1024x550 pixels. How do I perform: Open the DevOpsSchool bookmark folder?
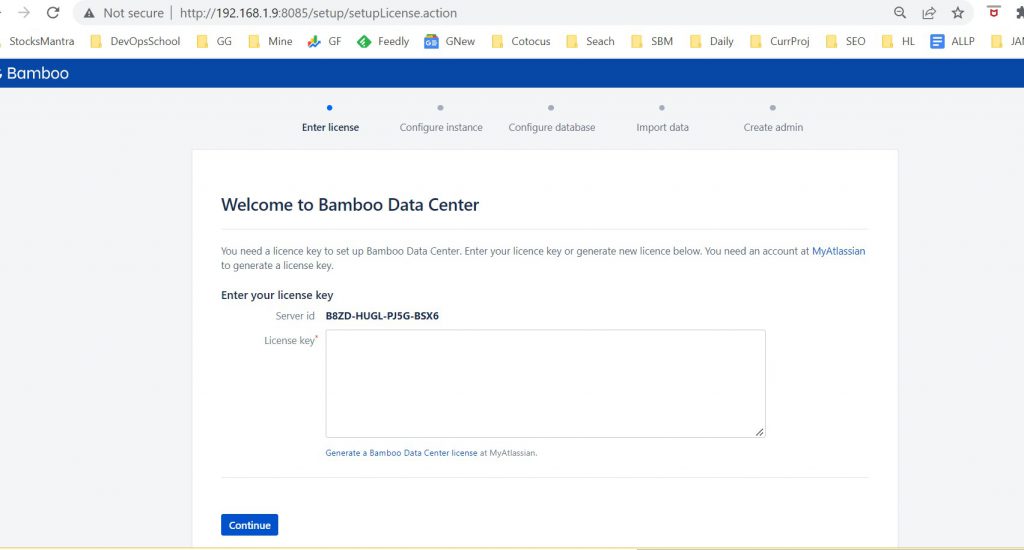[x=135, y=41]
